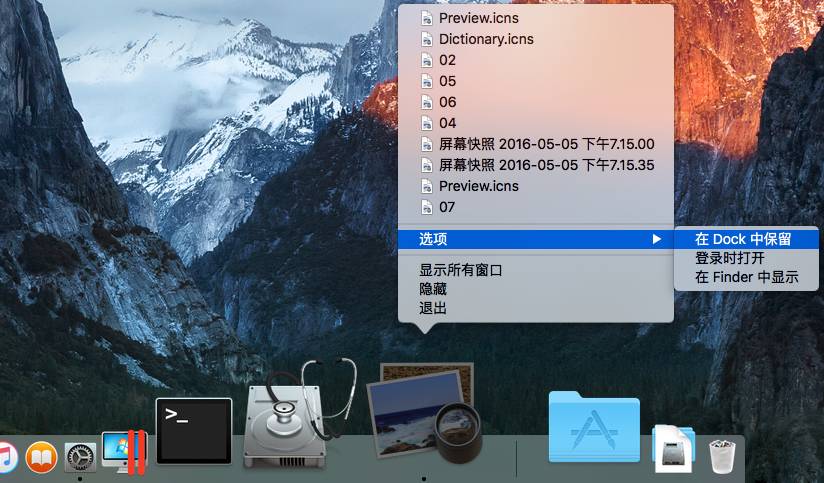This screenshot has height=483, width=824.
Task: Enable 登录时打开 for Preview
Action: click(x=730, y=258)
